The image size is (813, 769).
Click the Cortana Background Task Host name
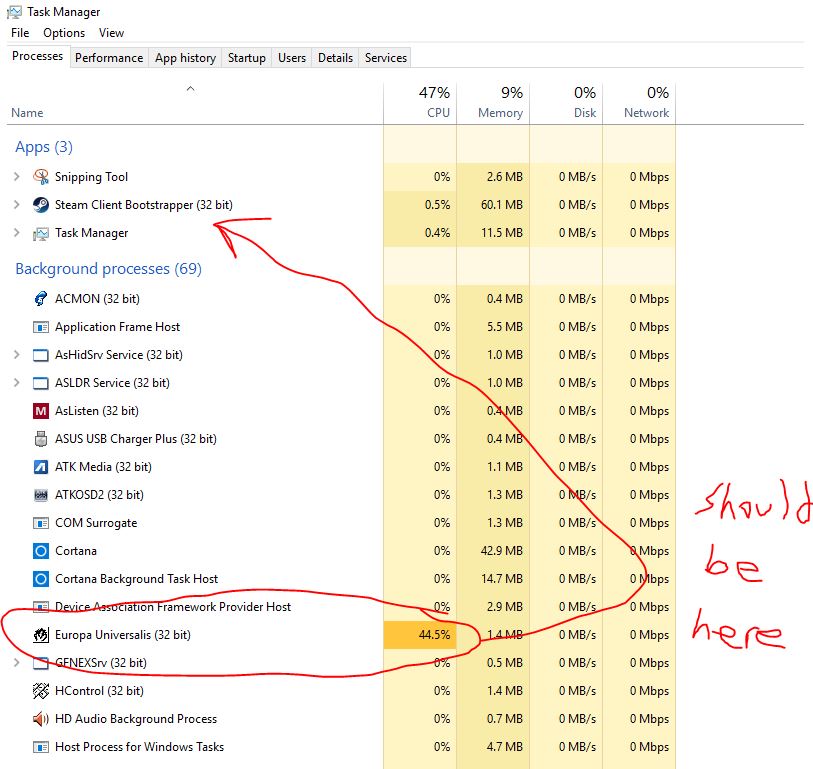click(x=136, y=579)
